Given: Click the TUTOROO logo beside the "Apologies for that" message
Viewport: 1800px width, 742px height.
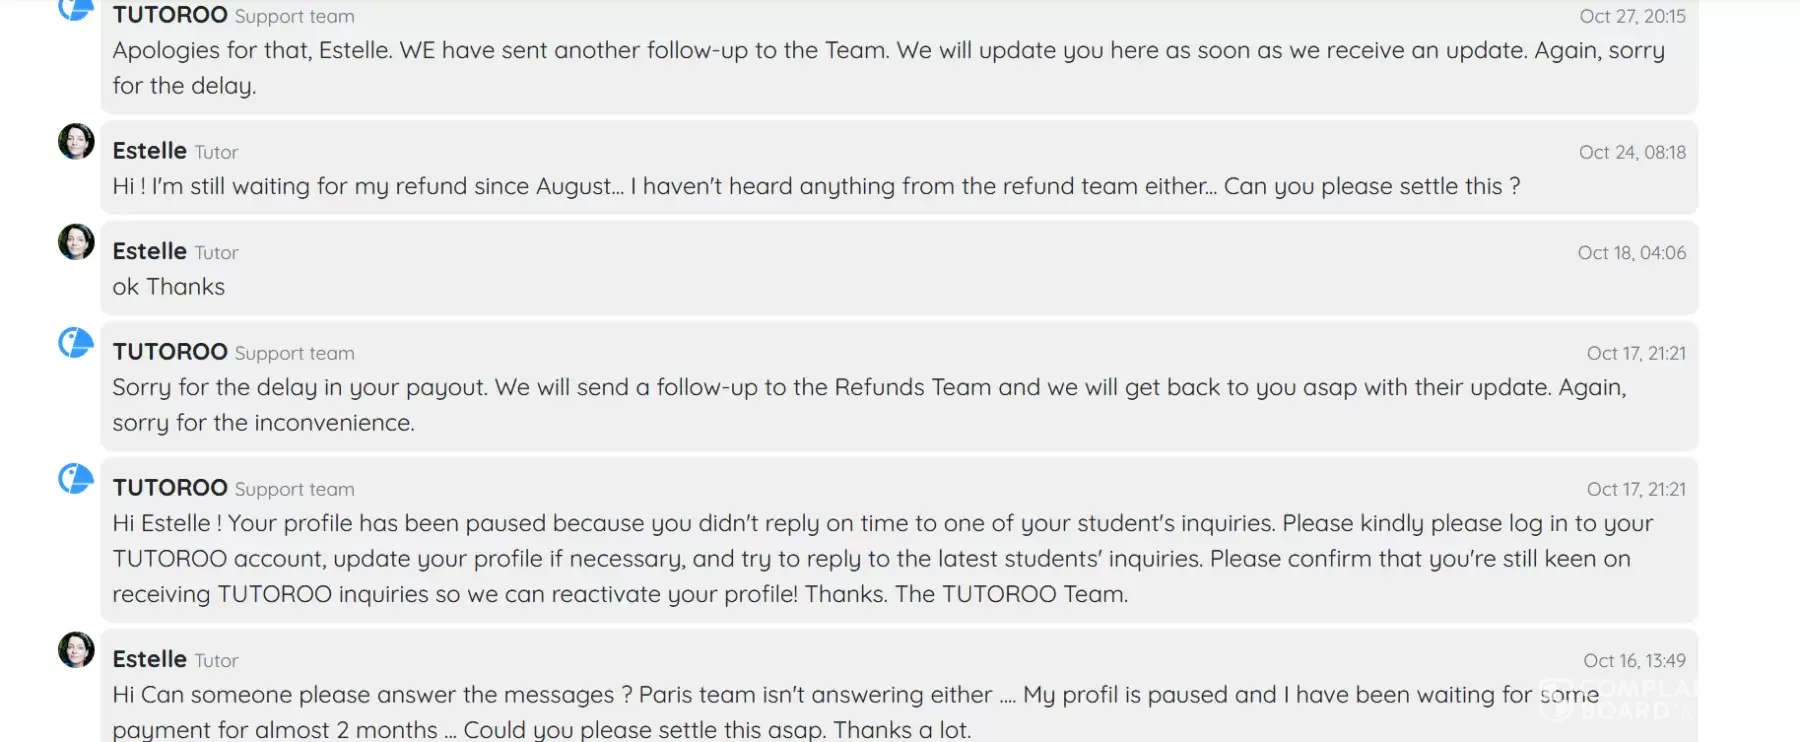Looking at the screenshot, I should tap(76, 8).
